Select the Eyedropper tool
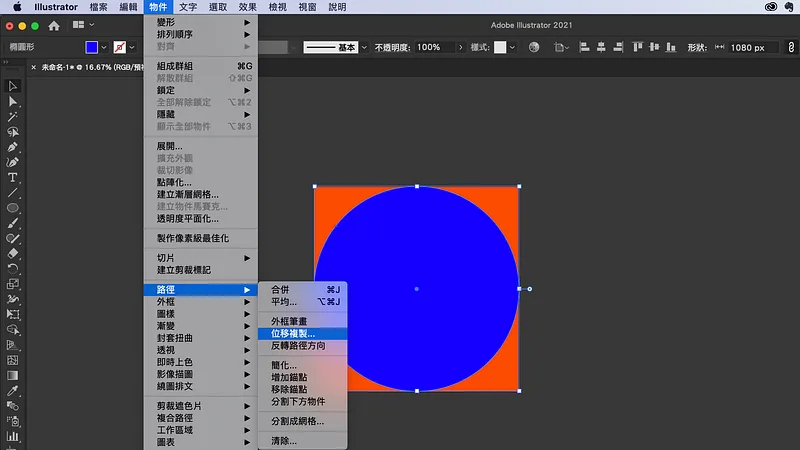Image resolution: width=800 pixels, height=450 pixels. click(x=13, y=391)
